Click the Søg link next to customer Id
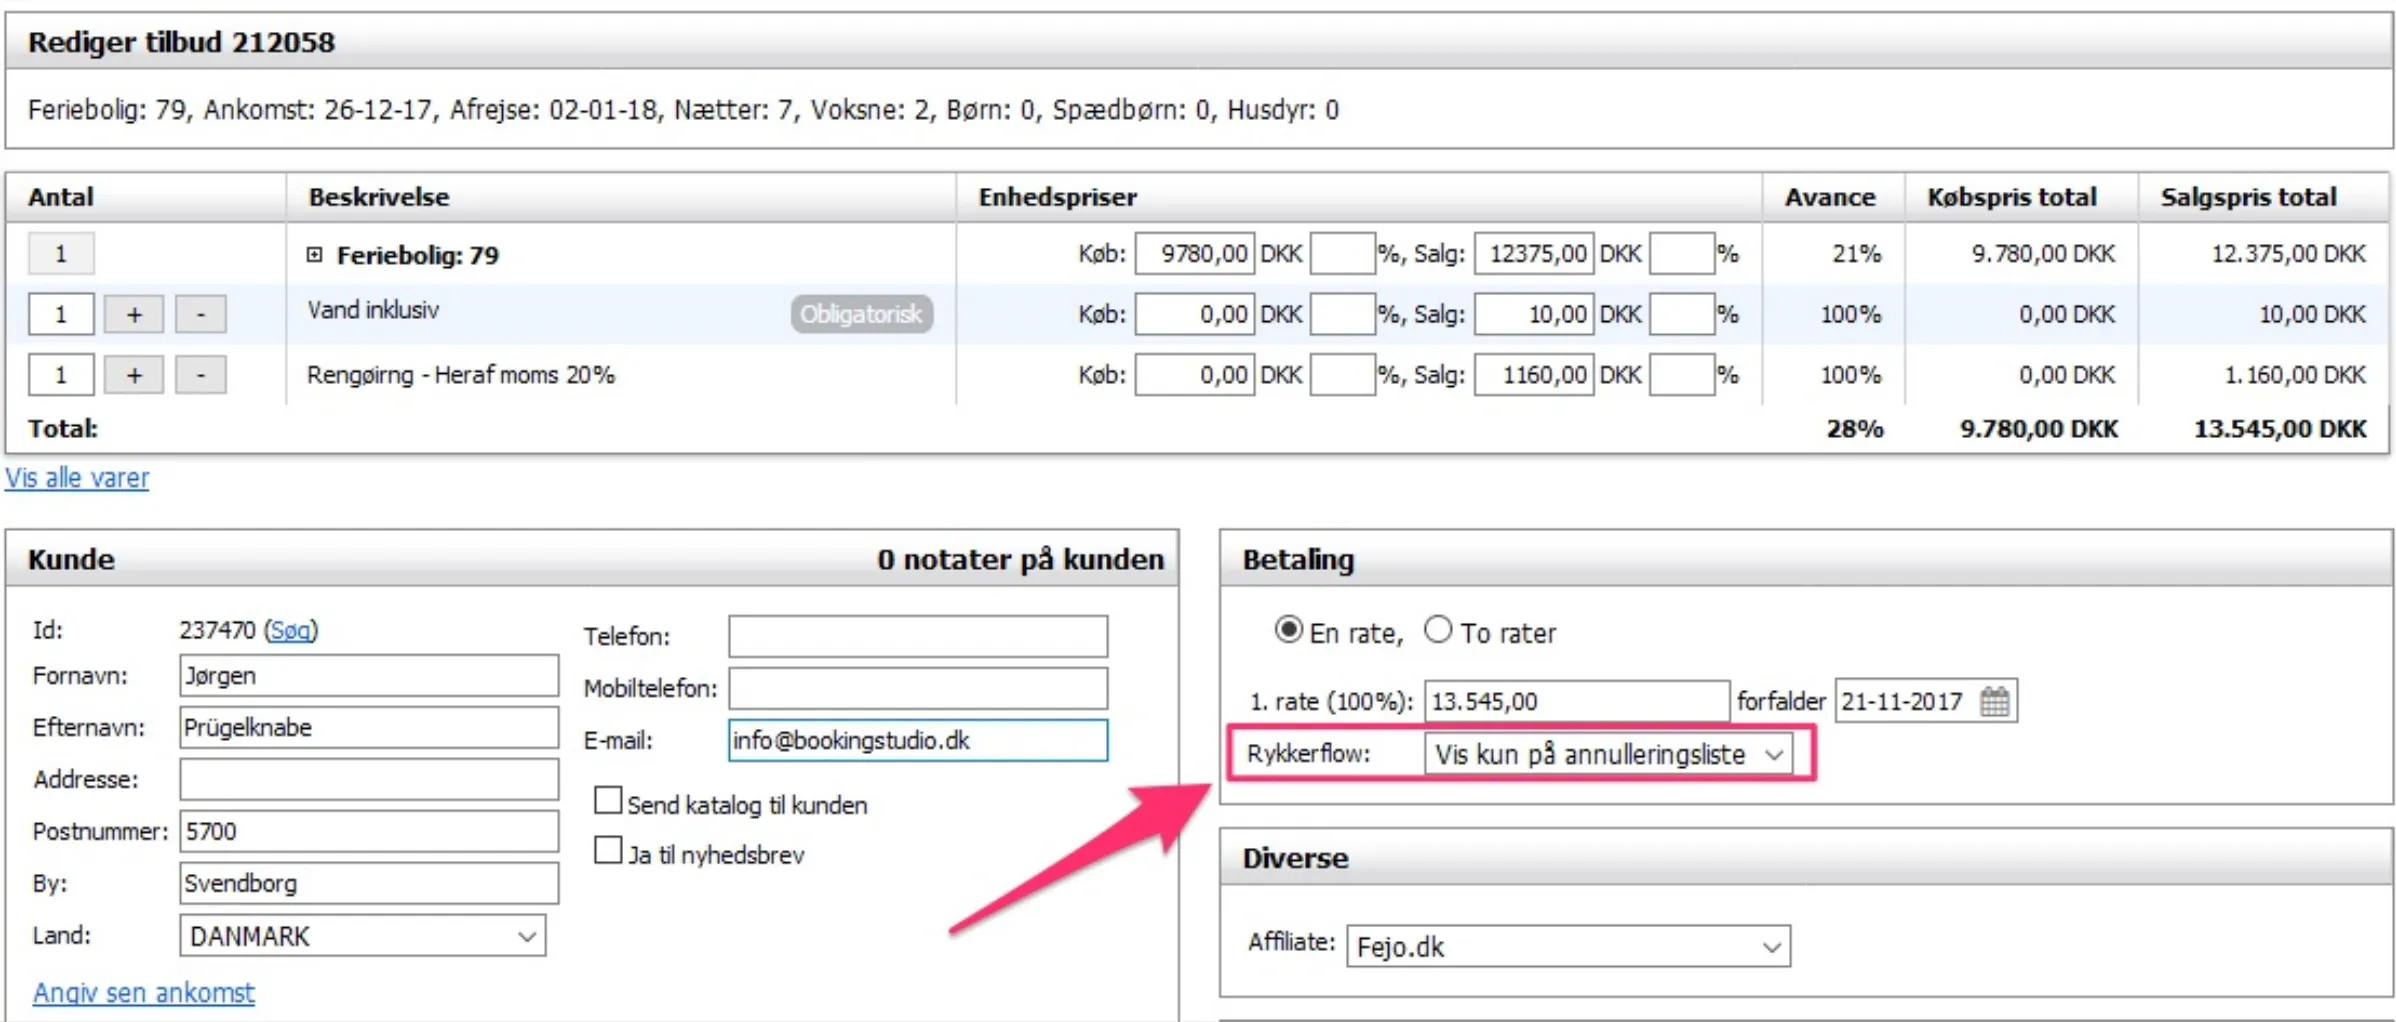 pos(290,630)
